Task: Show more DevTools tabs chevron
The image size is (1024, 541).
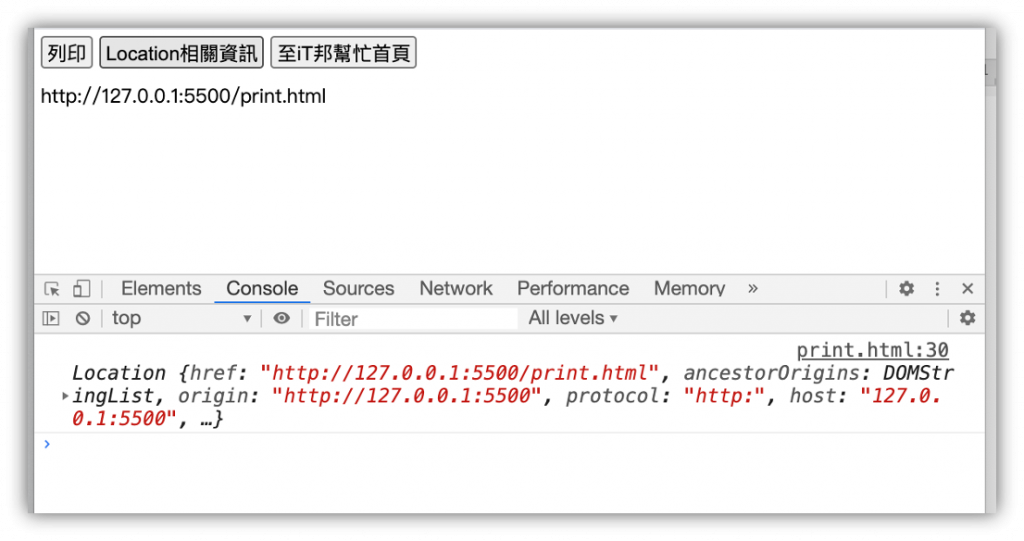Action: [x=752, y=288]
